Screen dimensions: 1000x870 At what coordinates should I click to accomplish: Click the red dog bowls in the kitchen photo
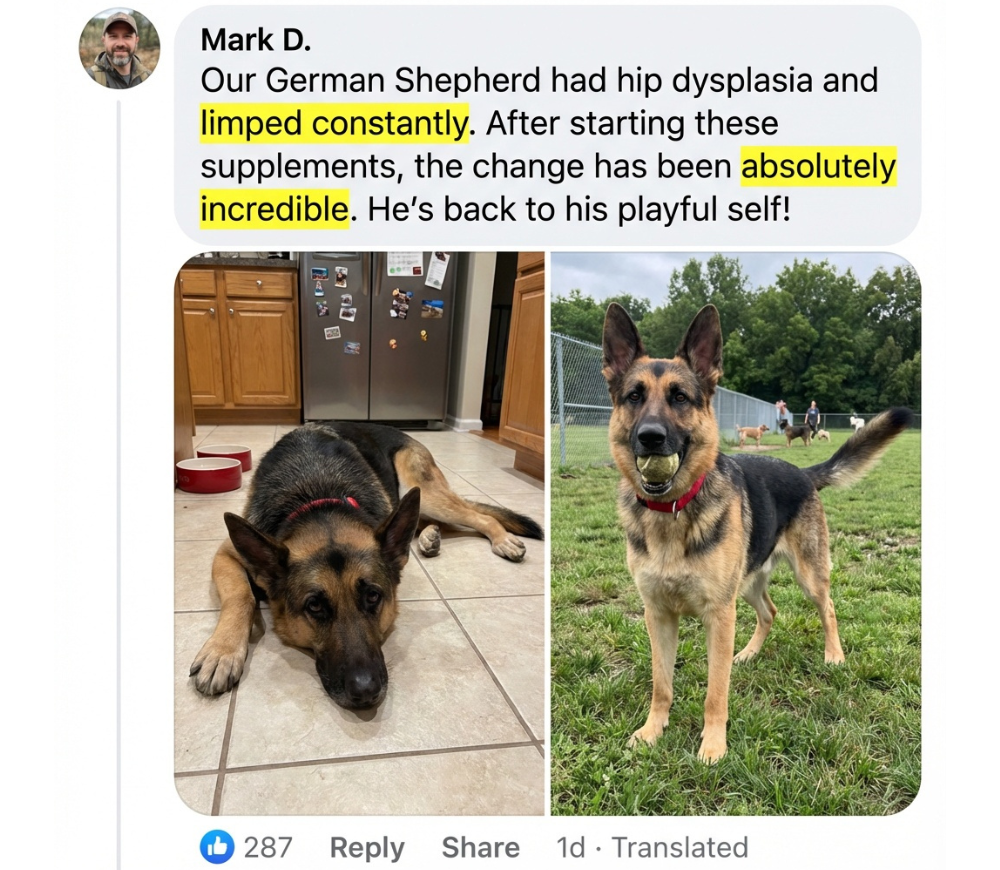click(213, 468)
